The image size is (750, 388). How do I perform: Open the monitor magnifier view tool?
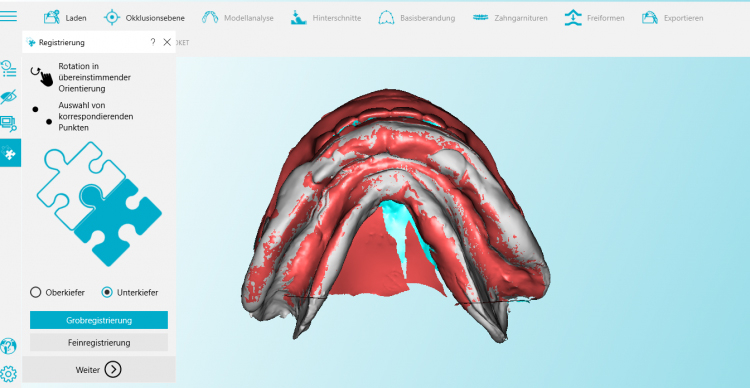click(9, 124)
